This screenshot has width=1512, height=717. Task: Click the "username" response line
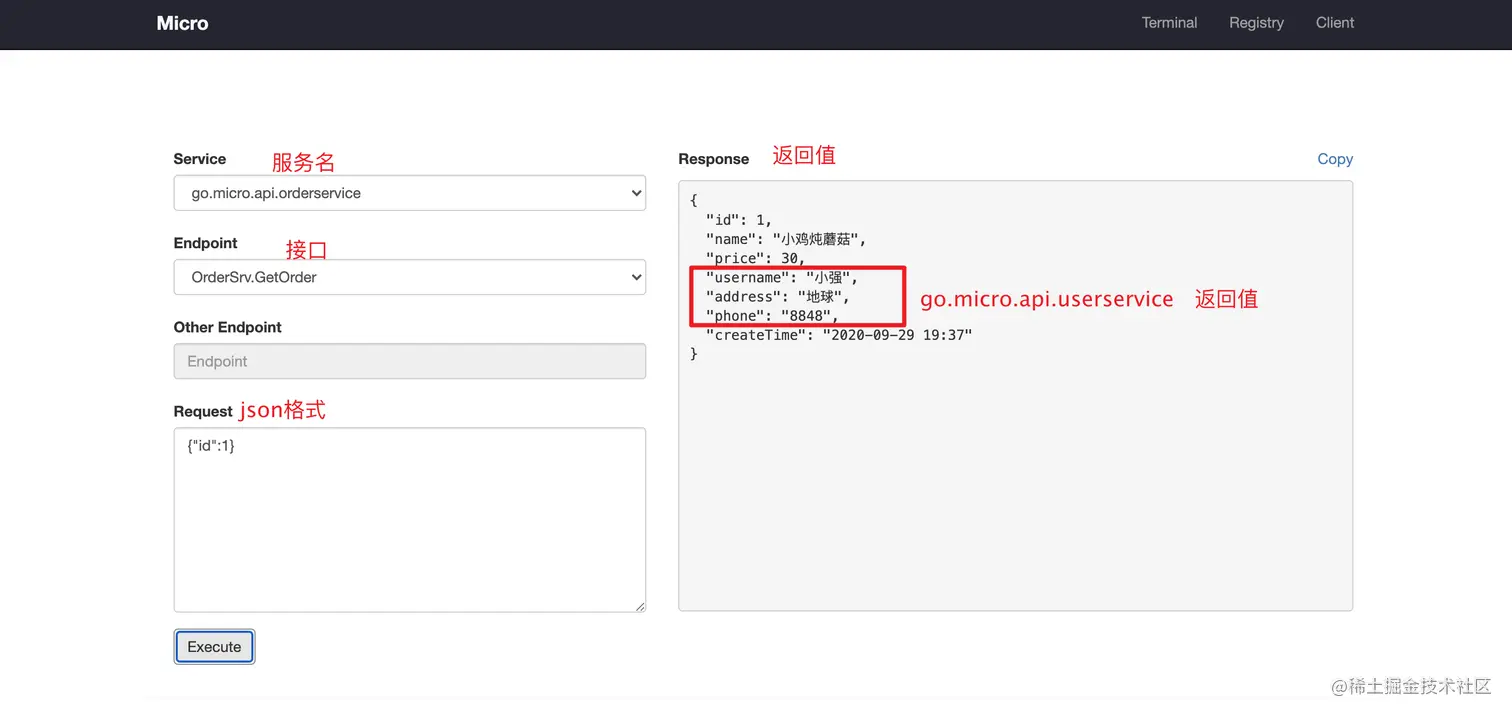coord(782,277)
